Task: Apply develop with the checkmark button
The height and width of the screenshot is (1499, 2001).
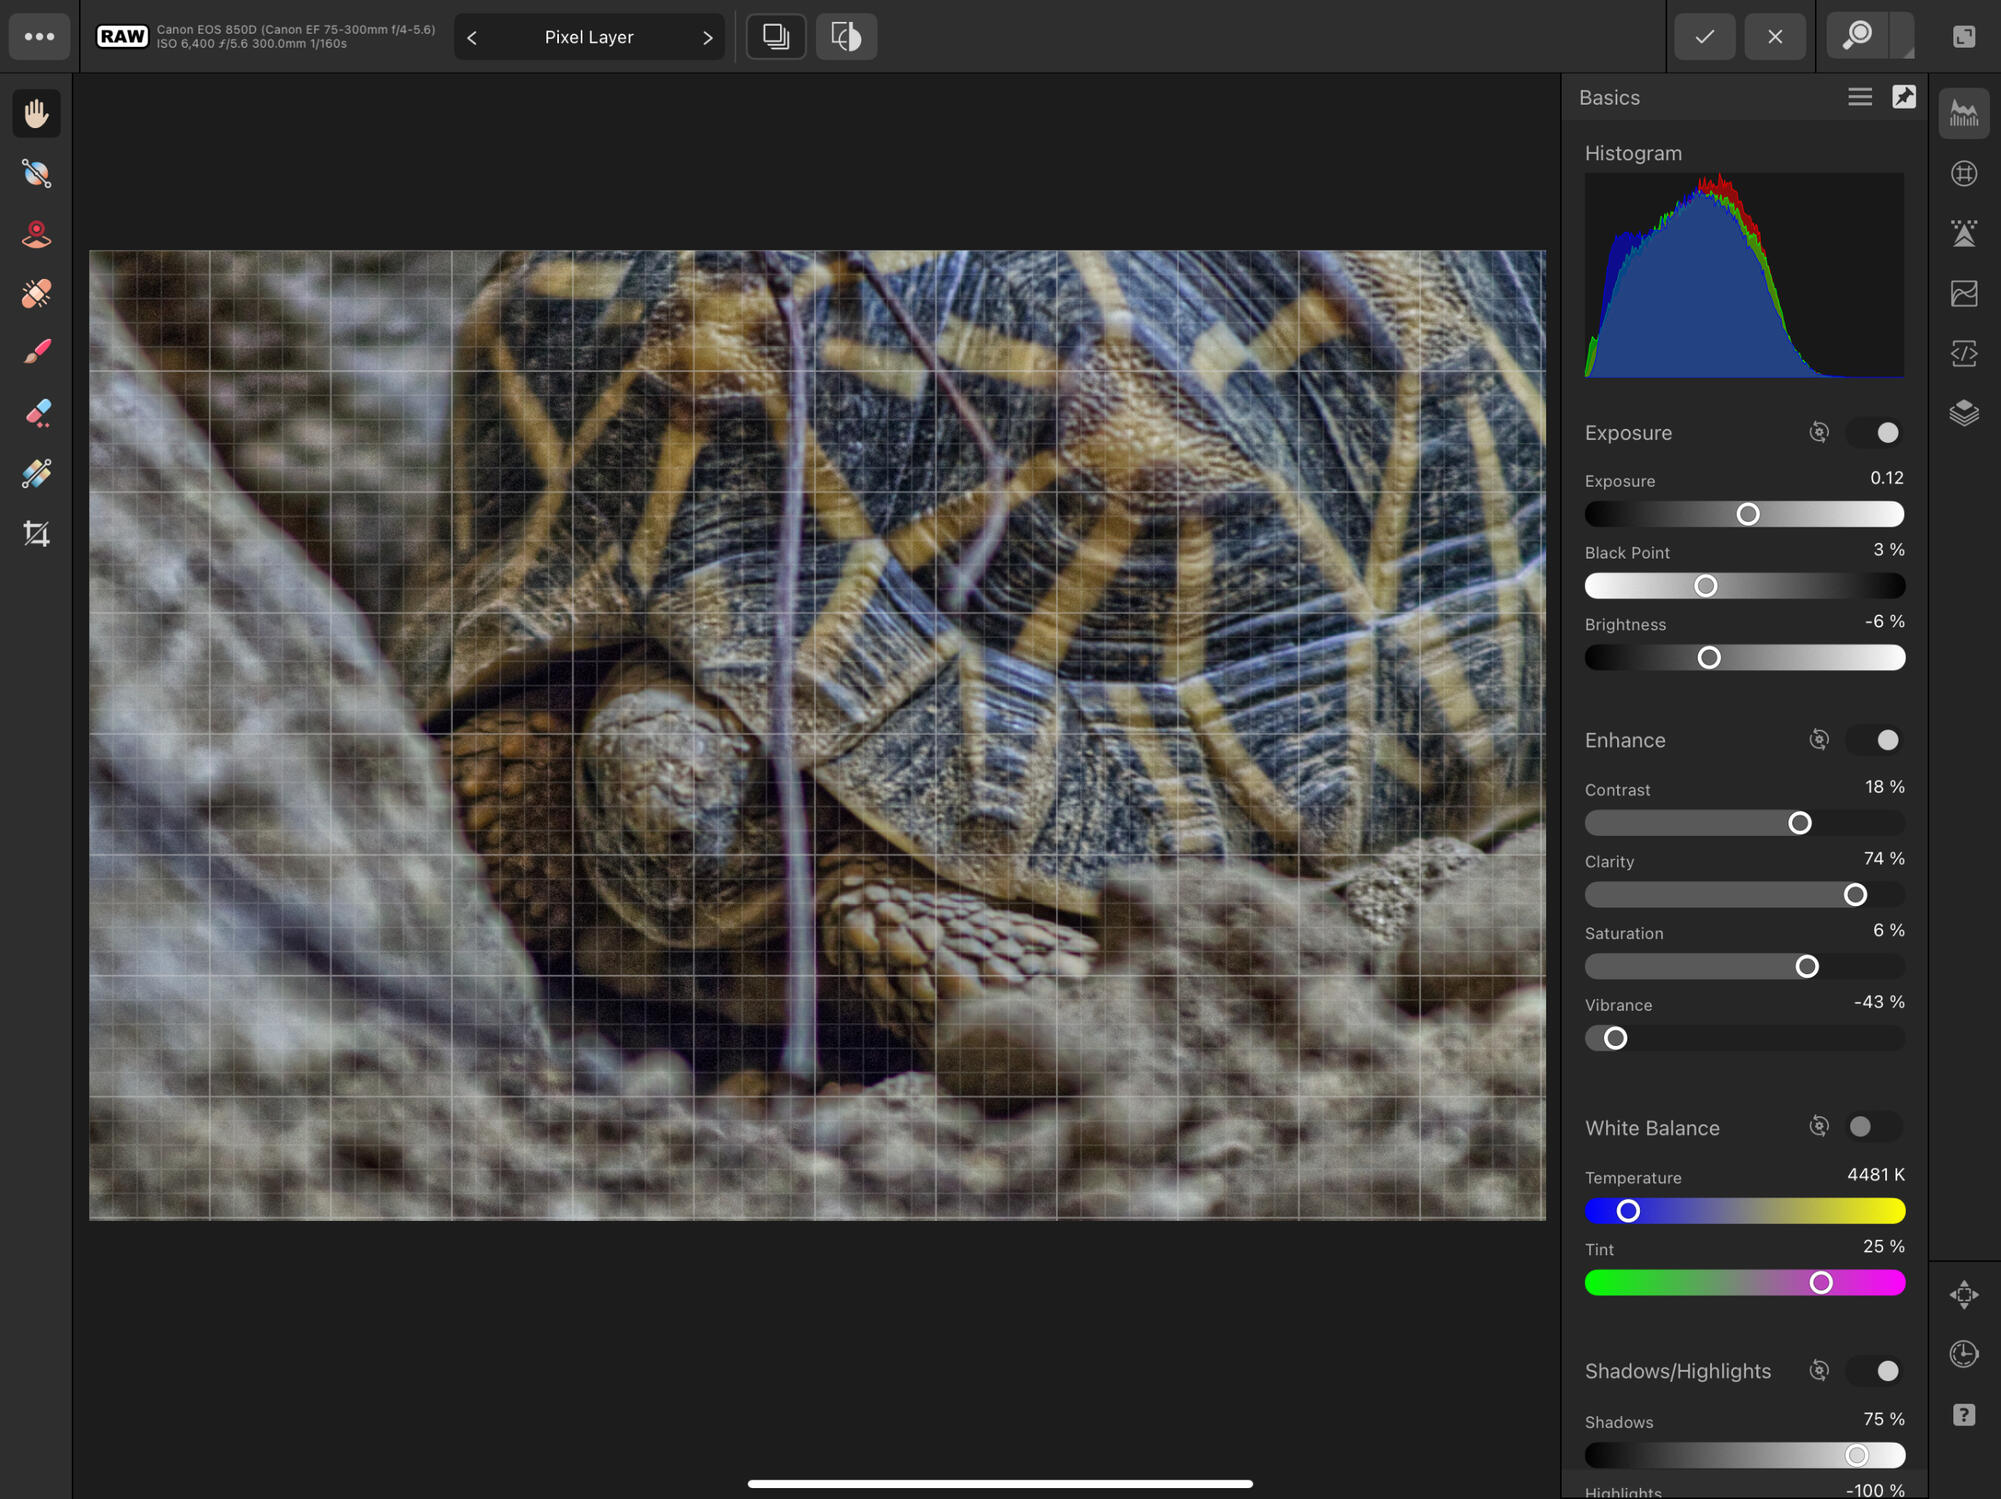Action: coord(1705,37)
